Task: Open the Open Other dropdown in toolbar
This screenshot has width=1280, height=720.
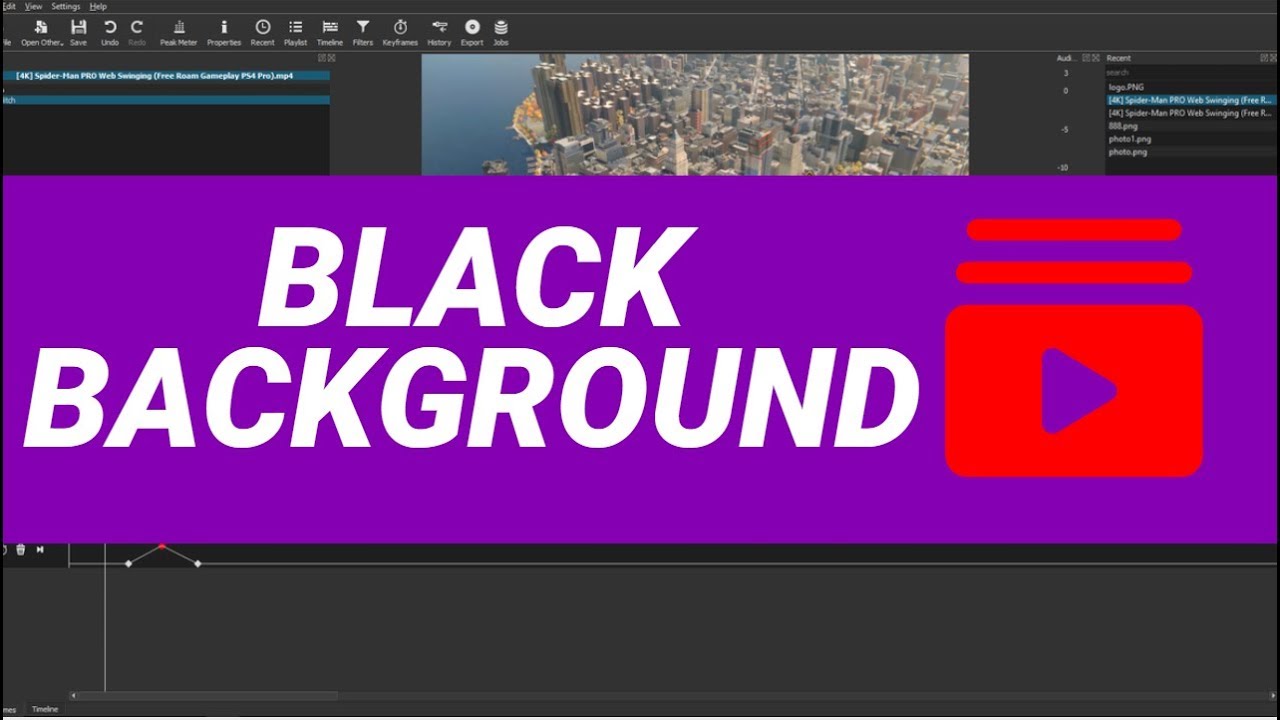Action: point(42,33)
